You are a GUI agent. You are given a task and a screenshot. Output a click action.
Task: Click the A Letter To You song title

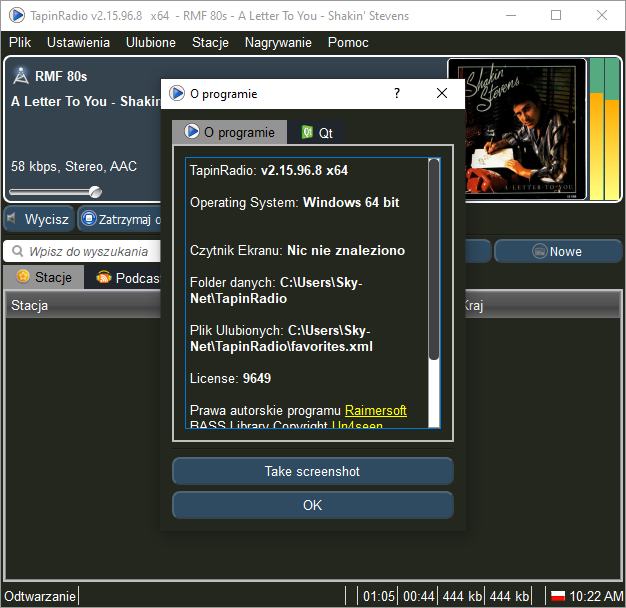click(85, 101)
